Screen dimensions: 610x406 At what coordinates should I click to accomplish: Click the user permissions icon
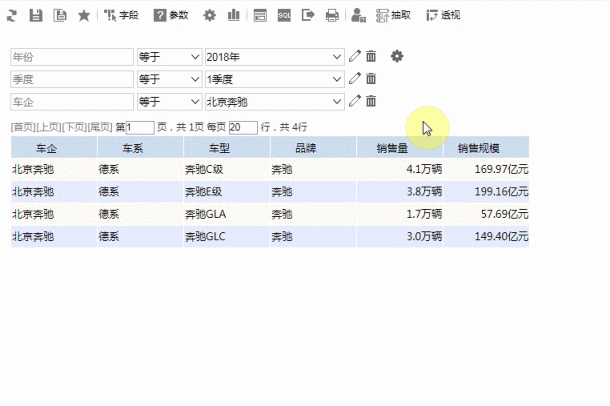click(x=358, y=16)
